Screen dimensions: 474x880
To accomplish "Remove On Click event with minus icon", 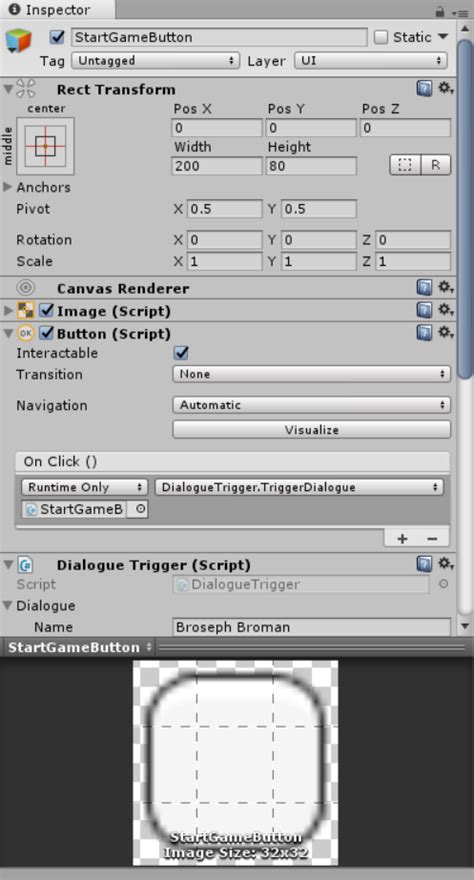I will click(x=432, y=539).
